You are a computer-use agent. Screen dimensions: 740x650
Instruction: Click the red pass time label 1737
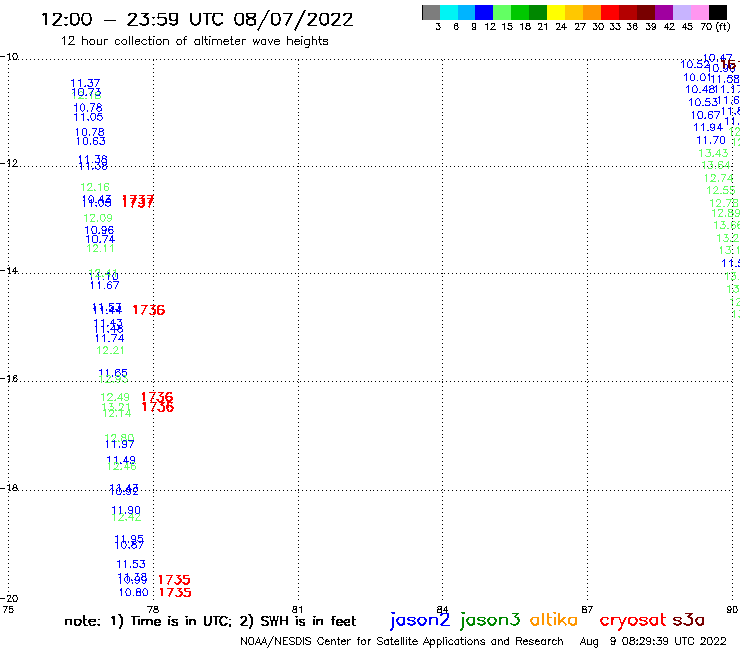[x=138, y=202]
